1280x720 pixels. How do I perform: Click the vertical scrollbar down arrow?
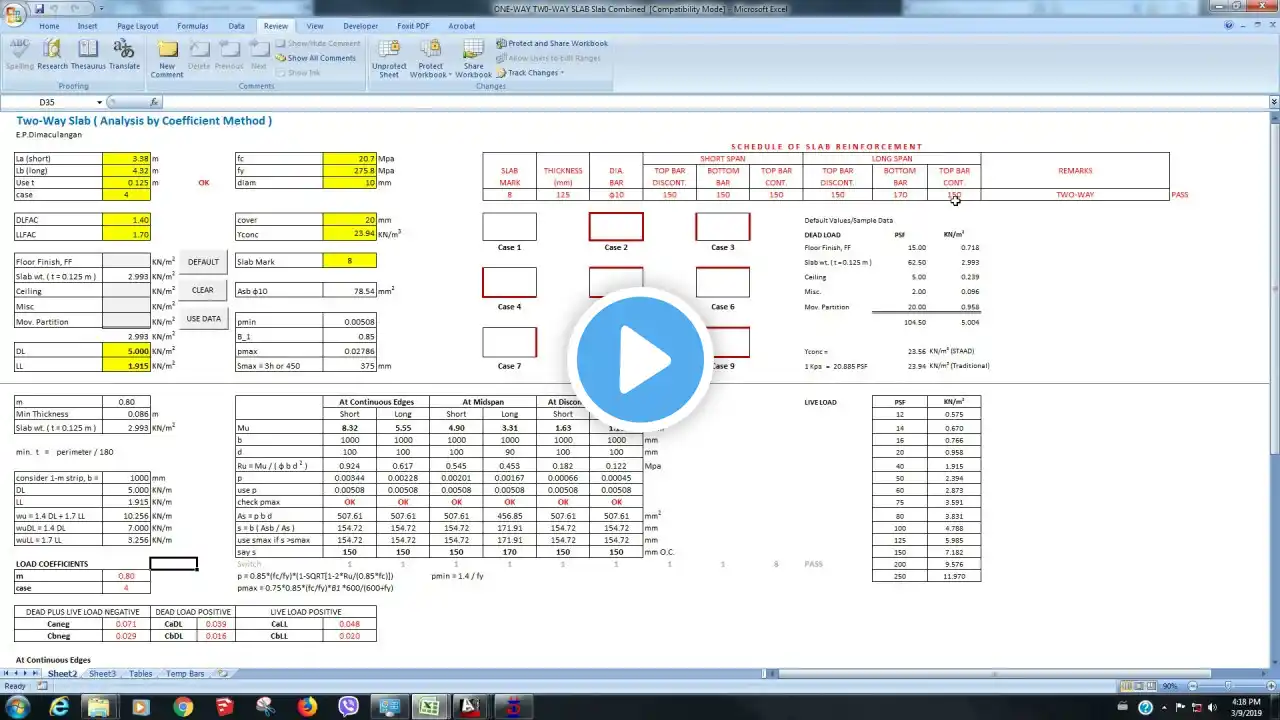point(1273,662)
